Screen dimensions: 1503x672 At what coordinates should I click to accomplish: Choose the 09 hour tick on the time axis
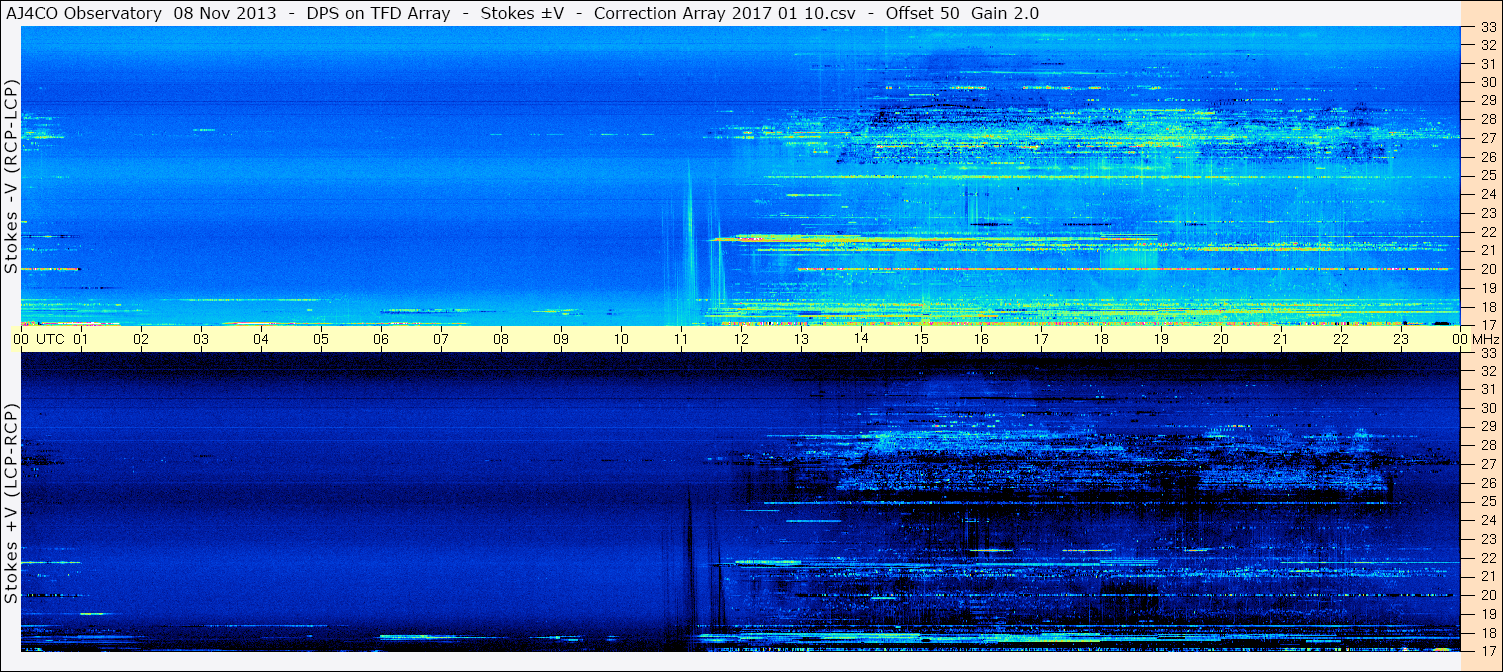(x=561, y=339)
